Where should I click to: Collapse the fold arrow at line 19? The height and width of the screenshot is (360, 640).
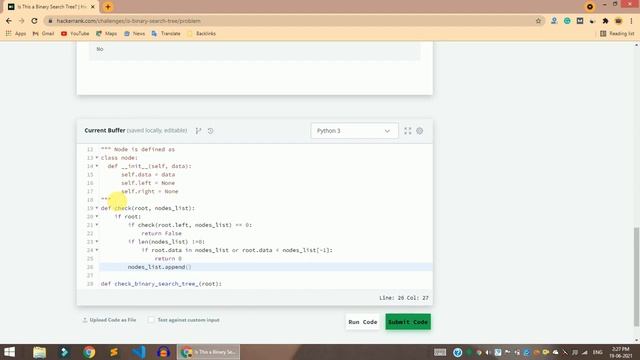click(97, 208)
